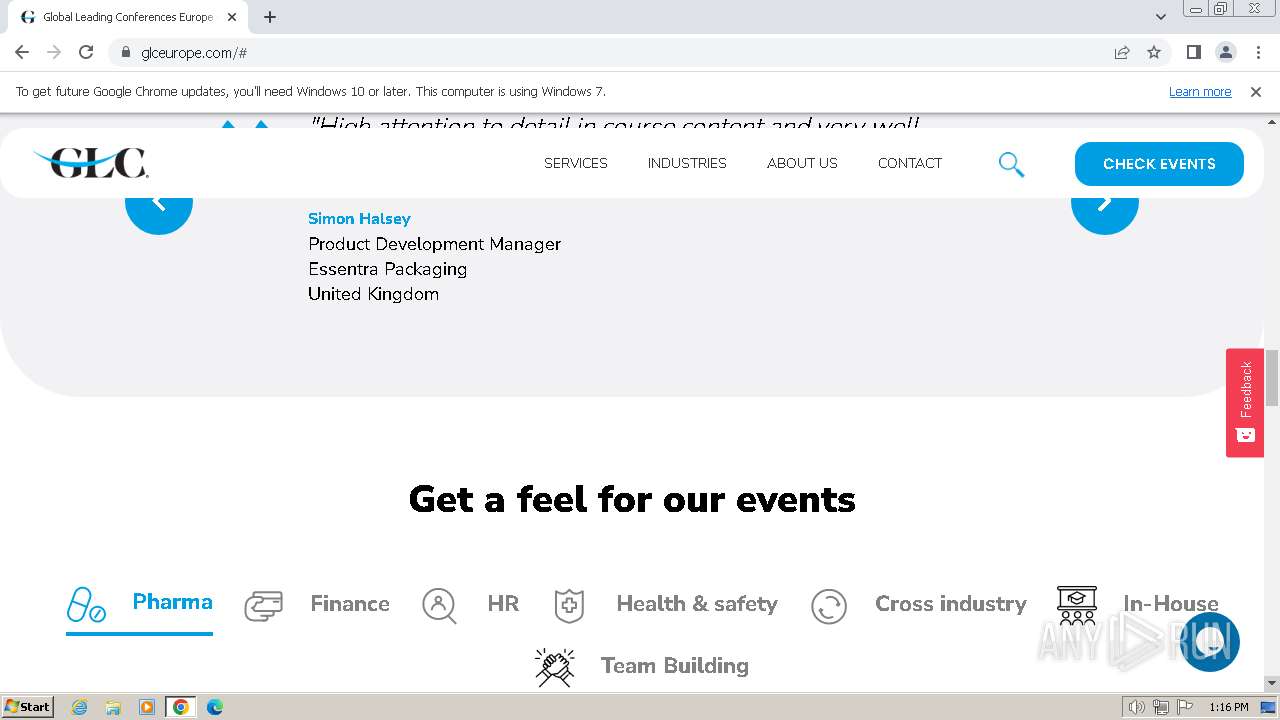Toggle the browser side panel
The height and width of the screenshot is (720, 1280).
(1194, 52)
